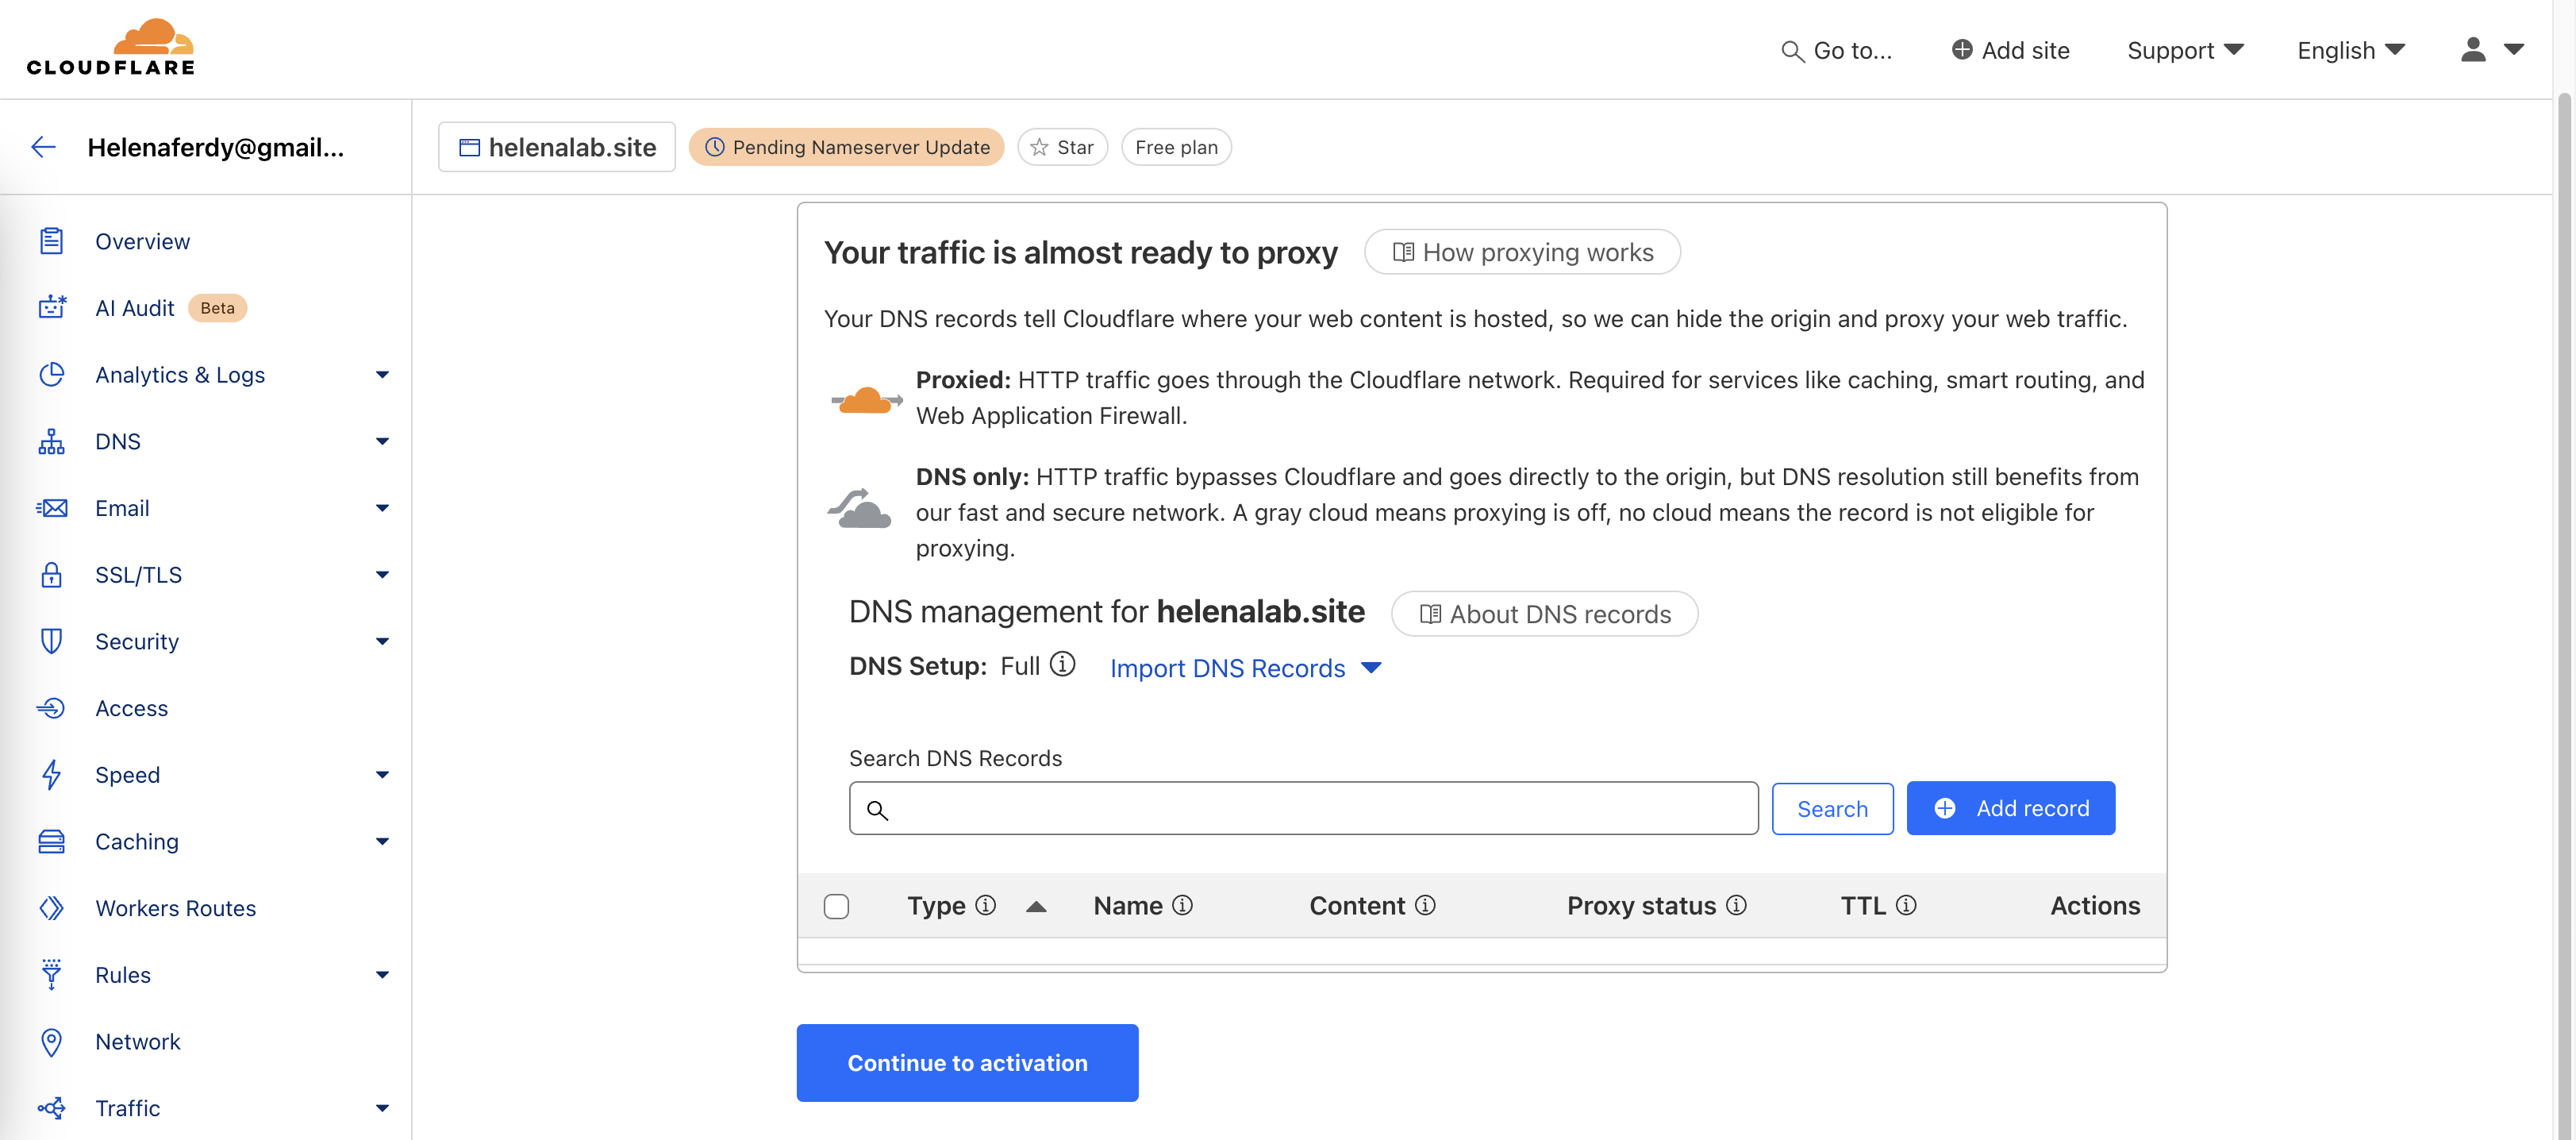Click Continue to activation button
This screenshot has width=2576, height=1140.
point(966,1062)
